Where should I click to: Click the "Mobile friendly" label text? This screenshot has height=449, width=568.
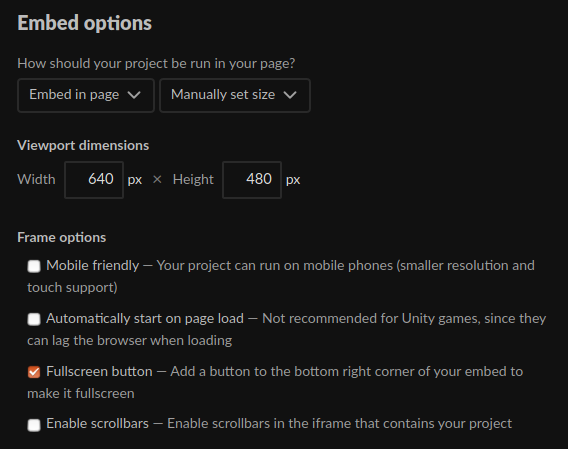93,266
